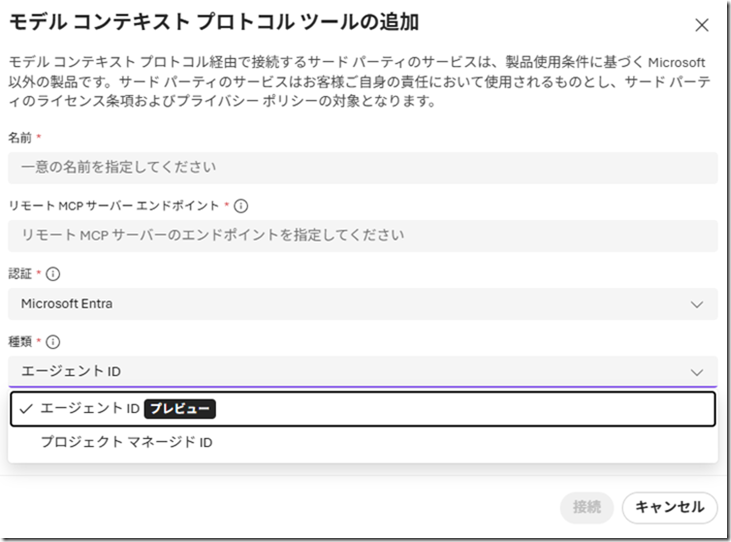Click the info icon next to 種類

(54, 341)
